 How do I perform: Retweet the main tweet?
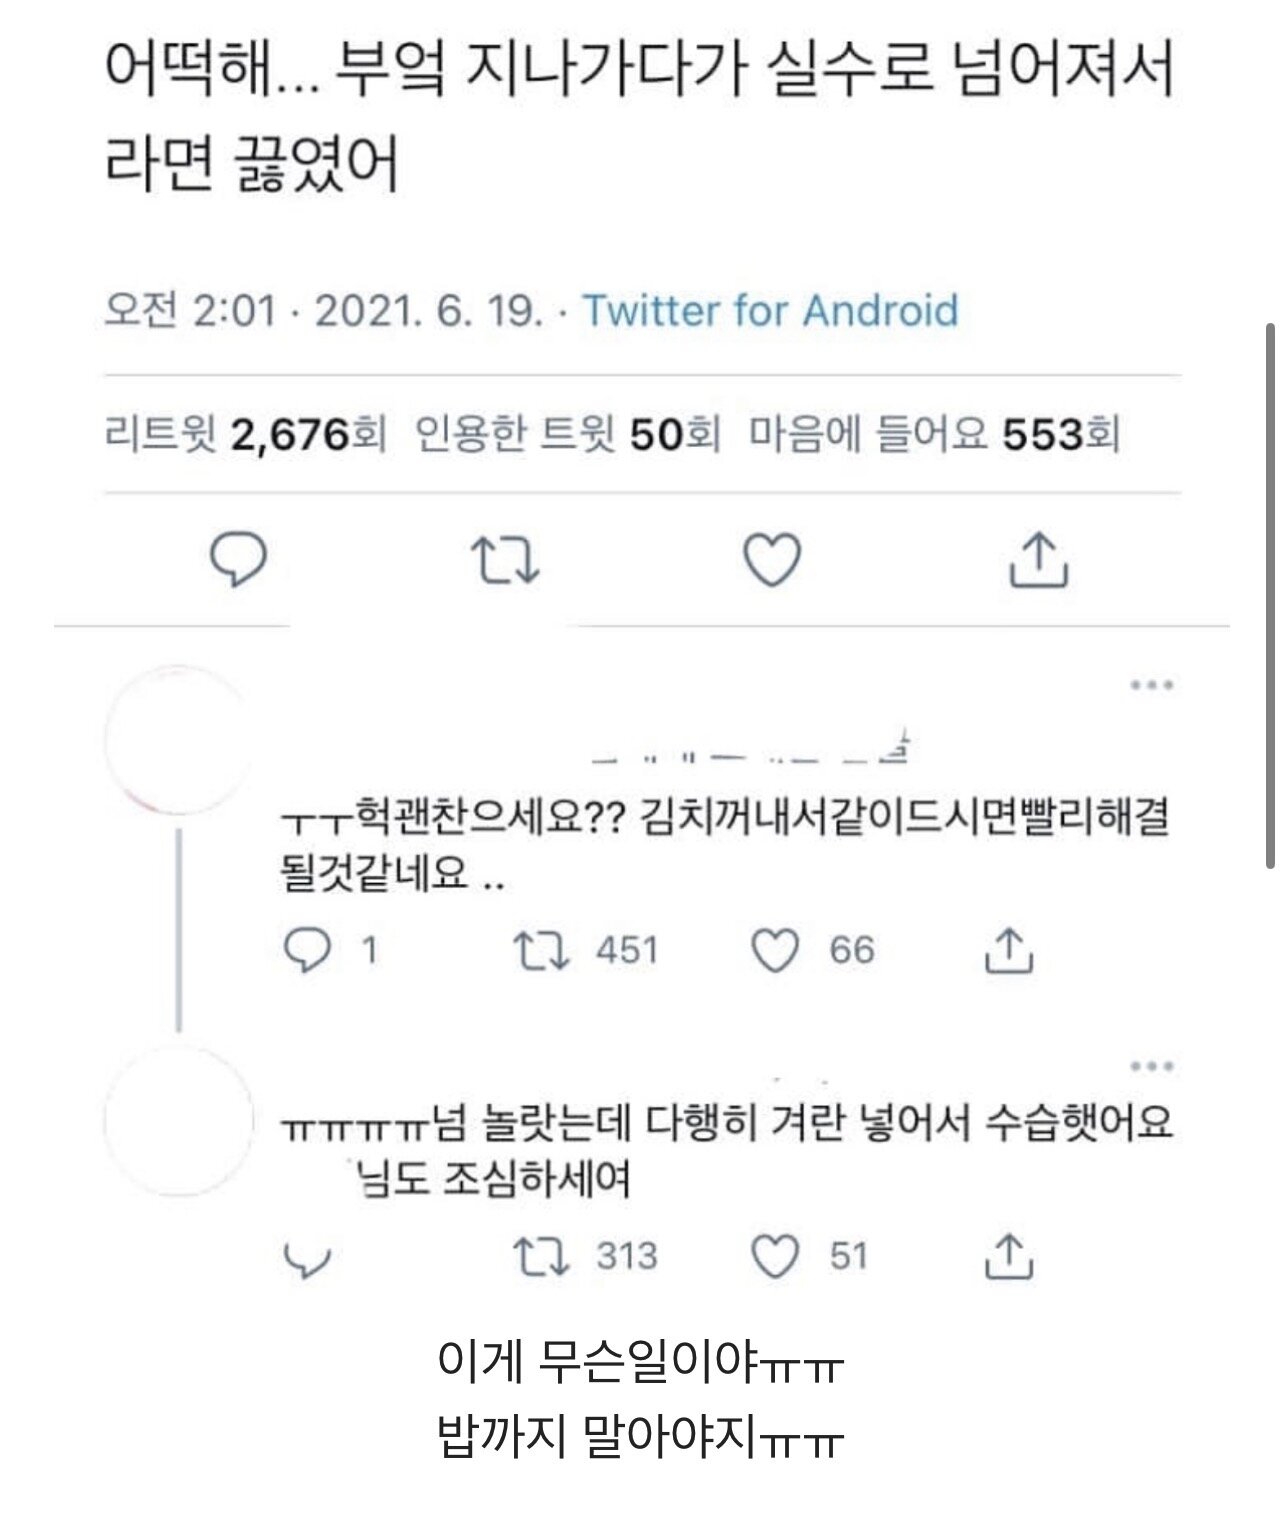[505, 559]
